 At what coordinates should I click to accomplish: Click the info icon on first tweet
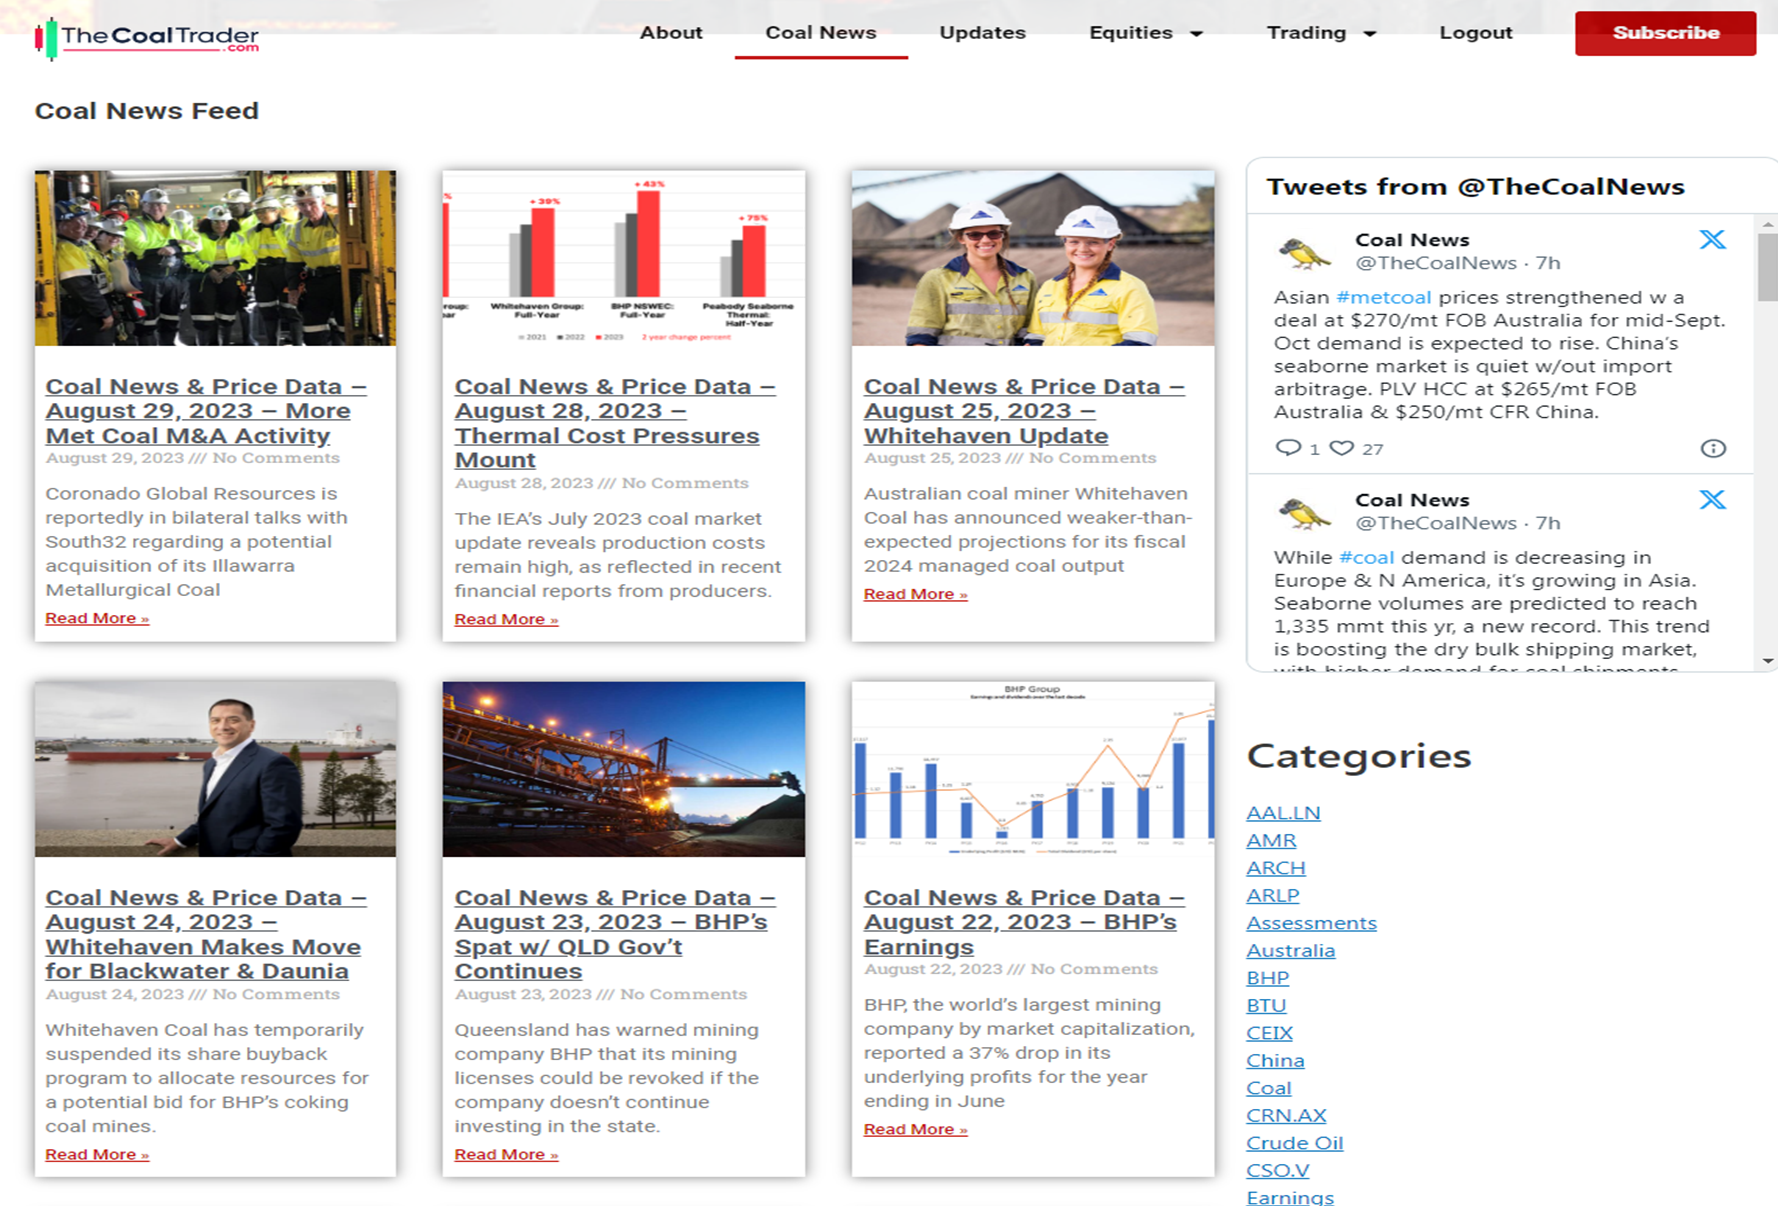point(1713,448)
